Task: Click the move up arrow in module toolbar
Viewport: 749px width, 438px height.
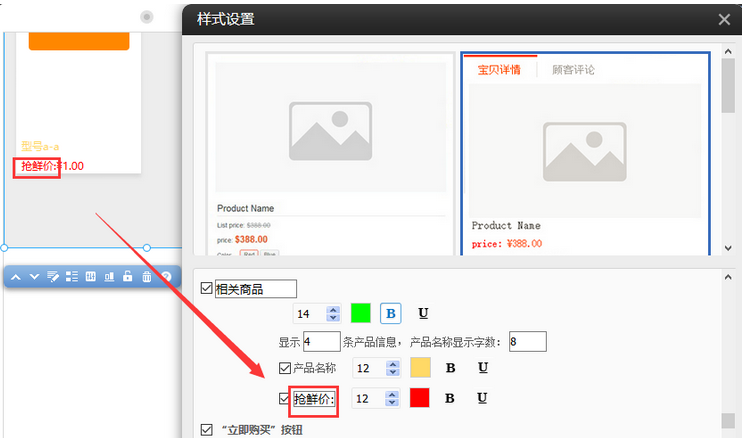Action: [x=18, y=277]
